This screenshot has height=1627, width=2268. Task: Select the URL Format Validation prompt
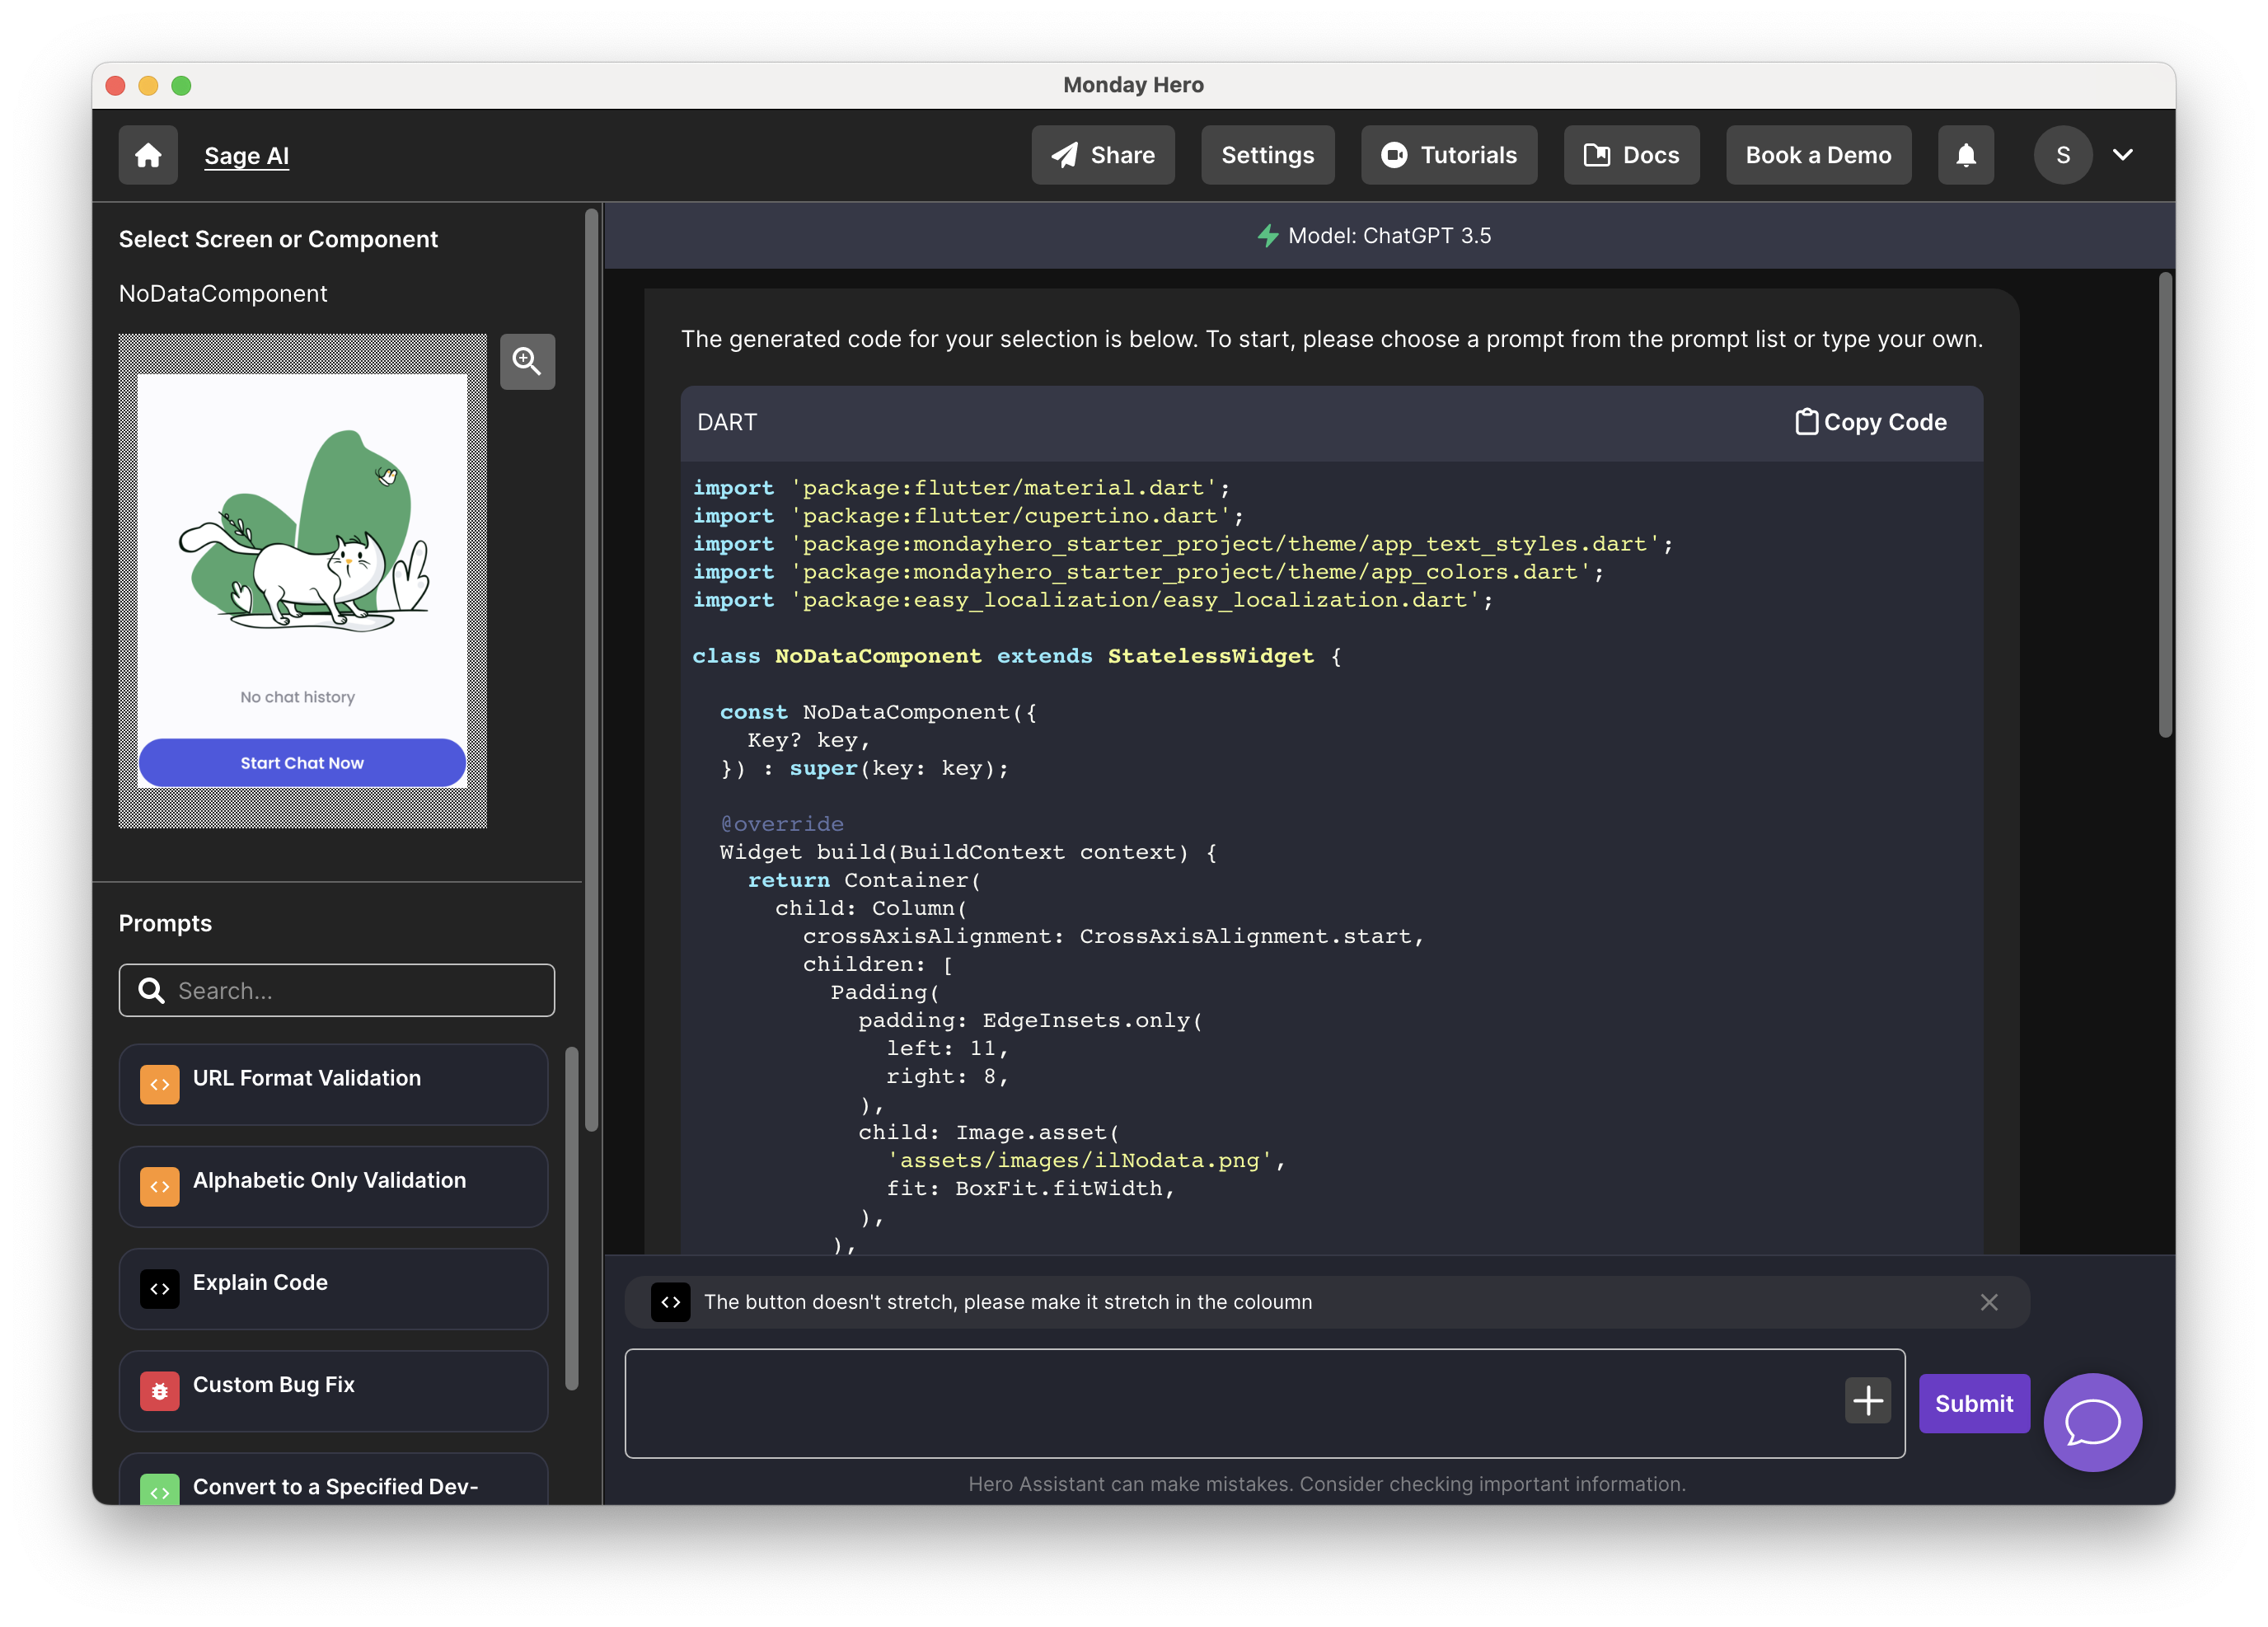click(x=333, y=1083)
